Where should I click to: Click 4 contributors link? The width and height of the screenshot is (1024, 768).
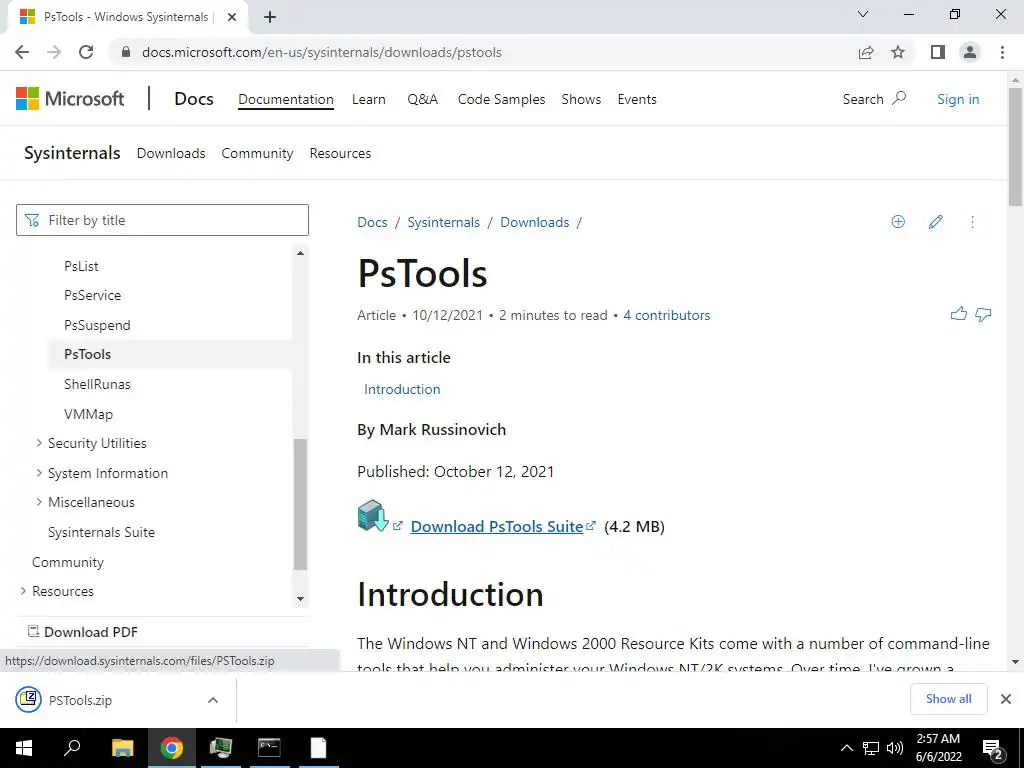(x=667, y=315)
